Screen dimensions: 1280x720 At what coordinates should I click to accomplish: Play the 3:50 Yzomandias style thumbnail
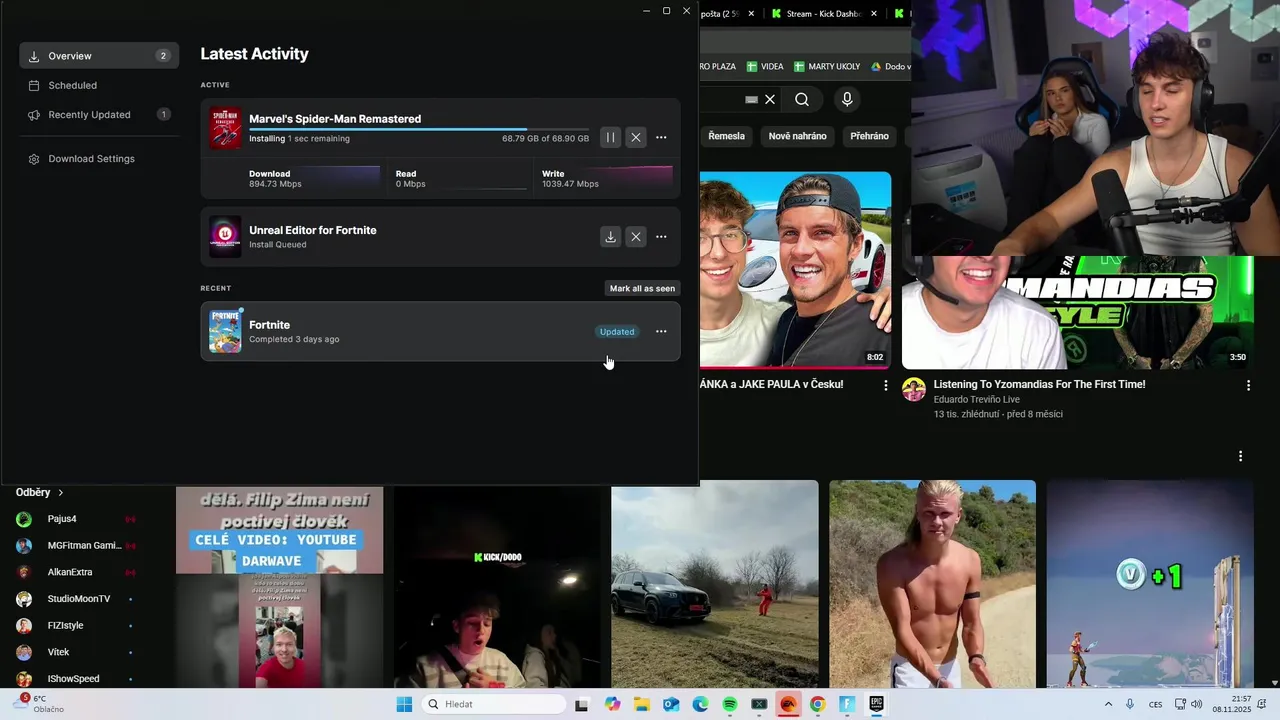[x=1078, y=312]
